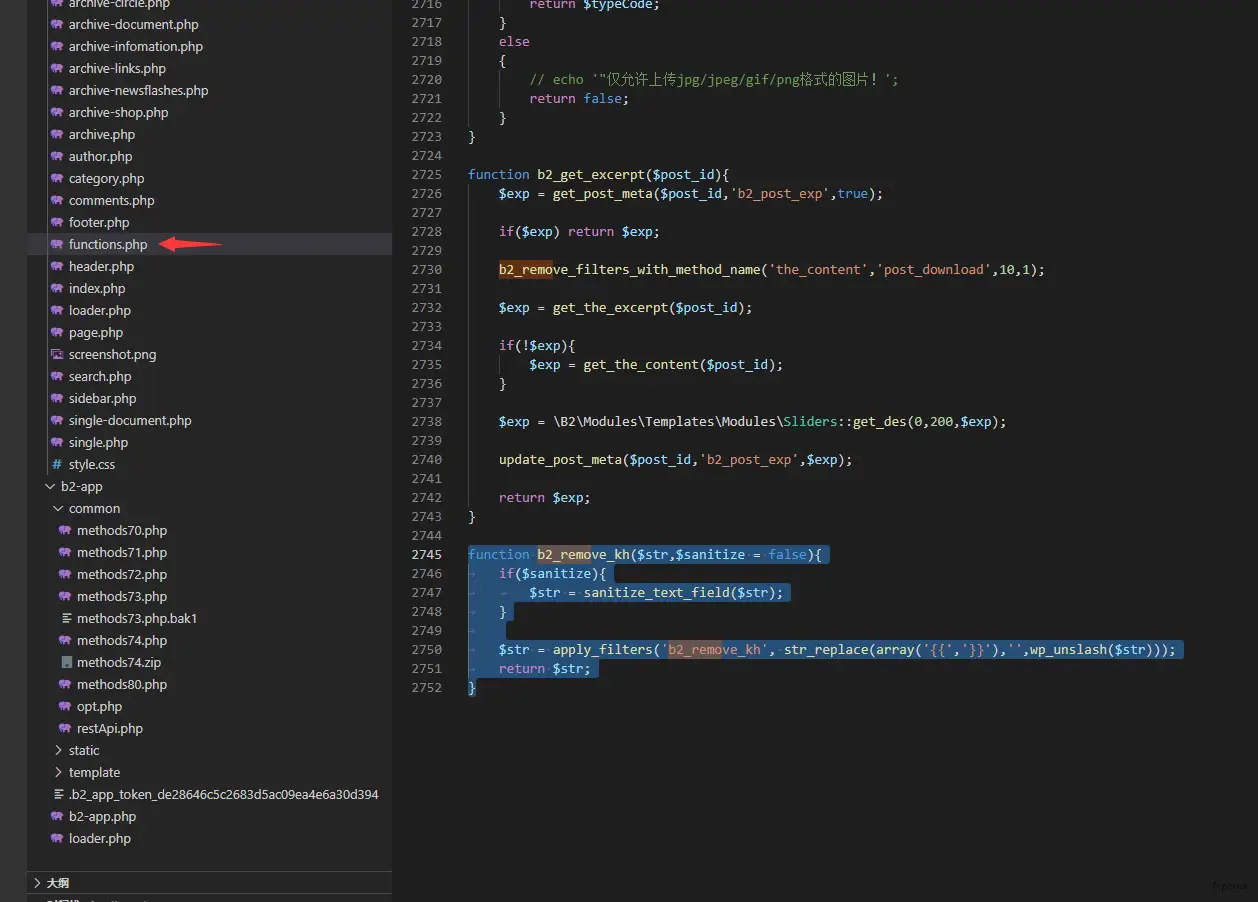Click PHP icon beside restApi.php
This screenshot has width=1258, height=902.
pyautogui.click(x=66, y=728)
